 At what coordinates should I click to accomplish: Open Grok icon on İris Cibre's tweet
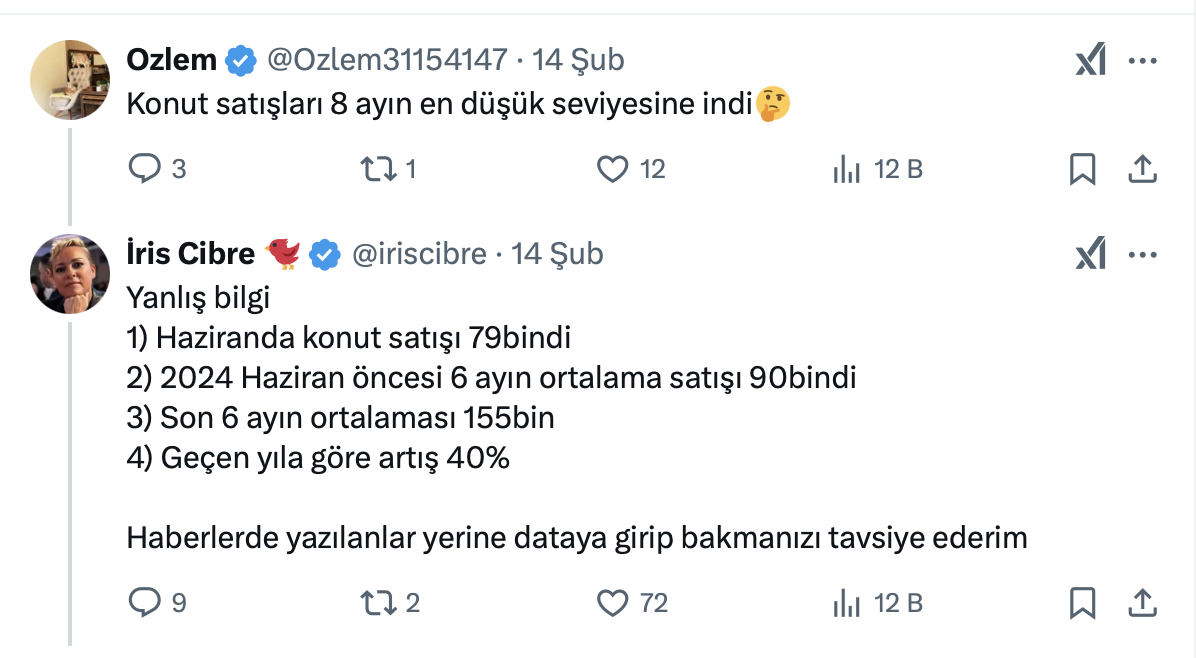pos(1090,256)
